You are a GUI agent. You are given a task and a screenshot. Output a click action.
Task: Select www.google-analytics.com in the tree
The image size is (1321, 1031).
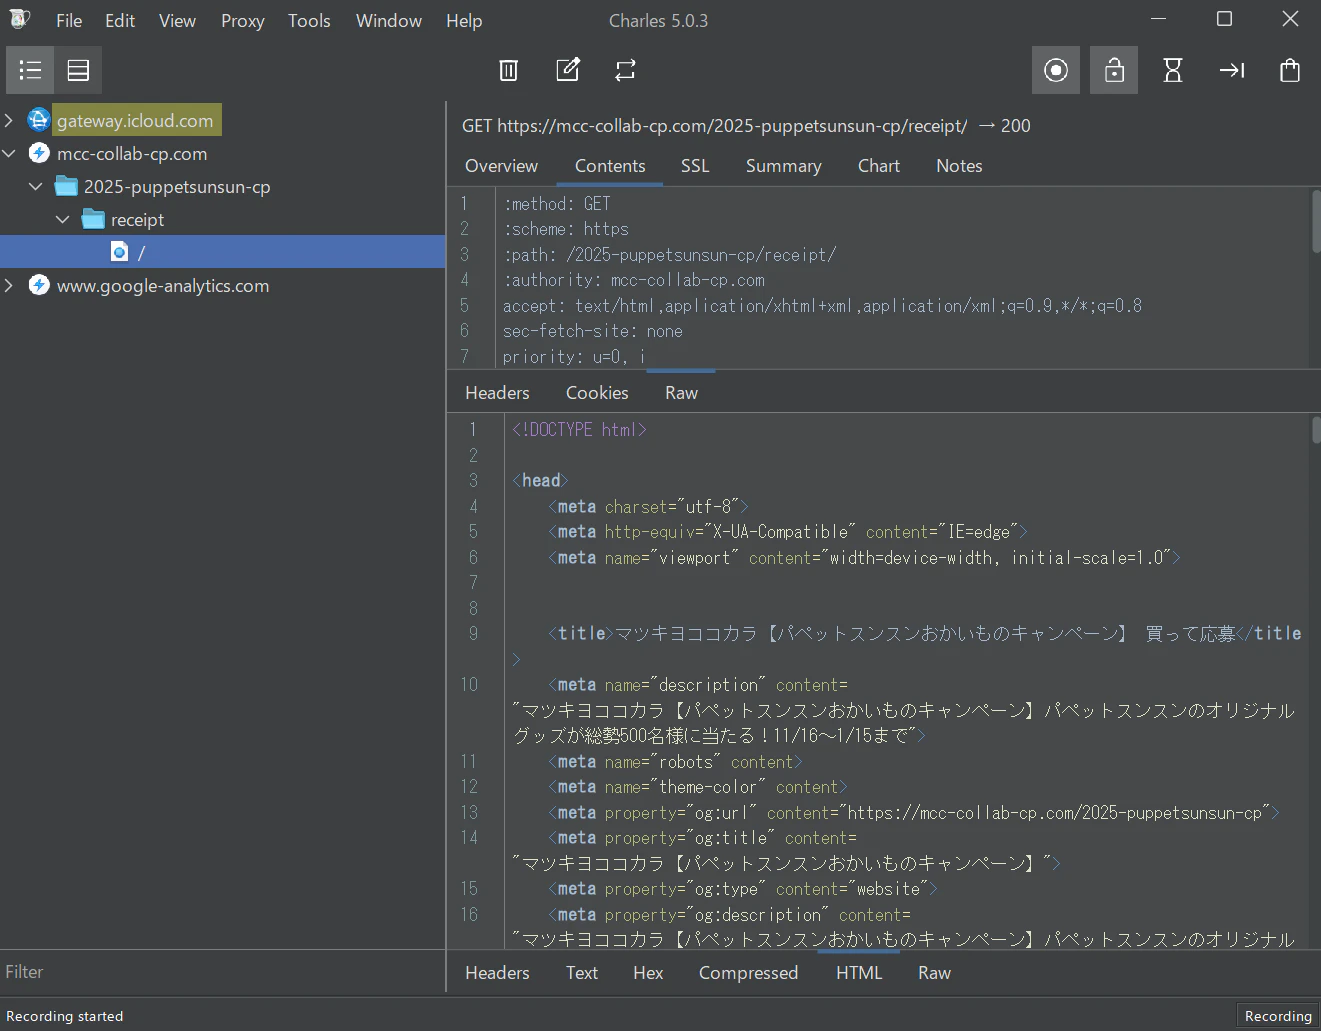(x=163, y=285)
